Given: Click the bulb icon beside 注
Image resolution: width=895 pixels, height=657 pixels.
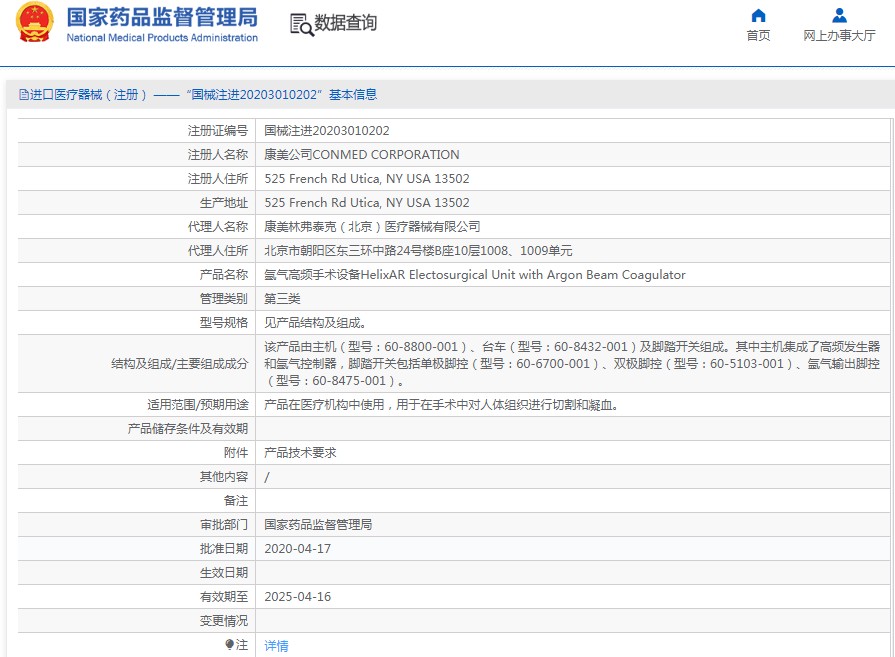Looking at the screenshot, I should [x=229, y=644].
